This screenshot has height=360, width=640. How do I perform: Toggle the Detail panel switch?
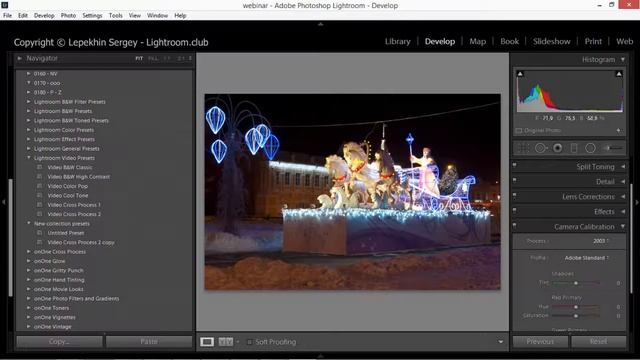(514, 181)
